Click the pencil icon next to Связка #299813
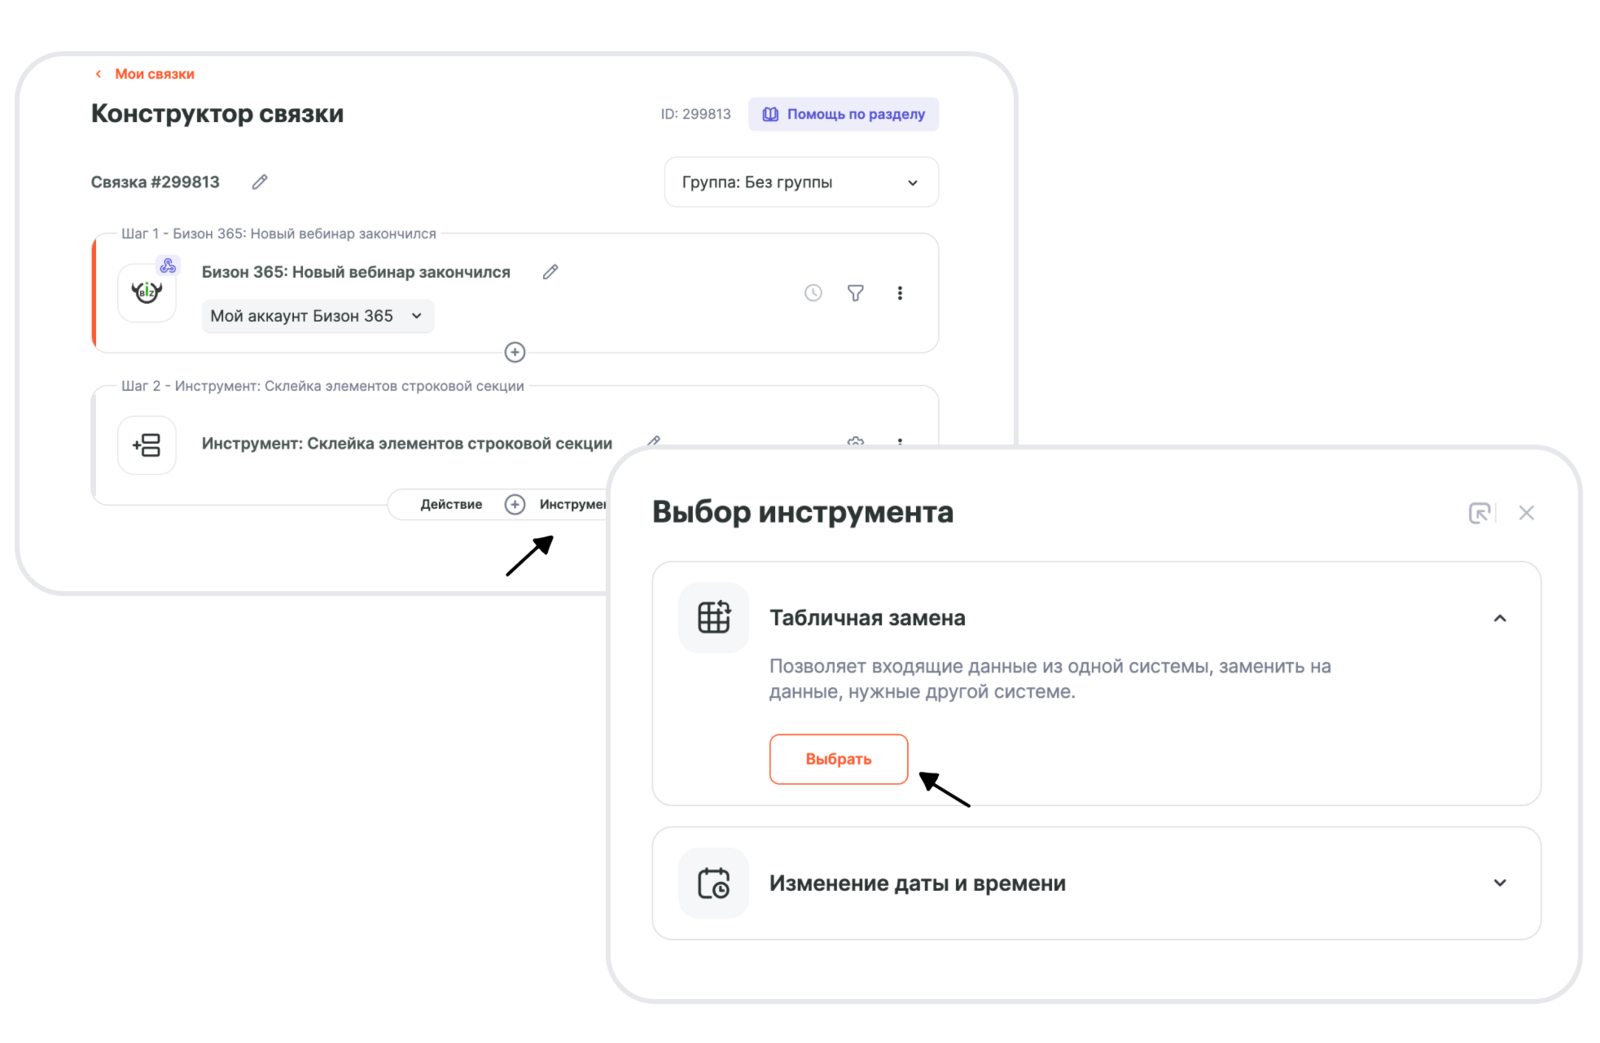 point(260,182)
